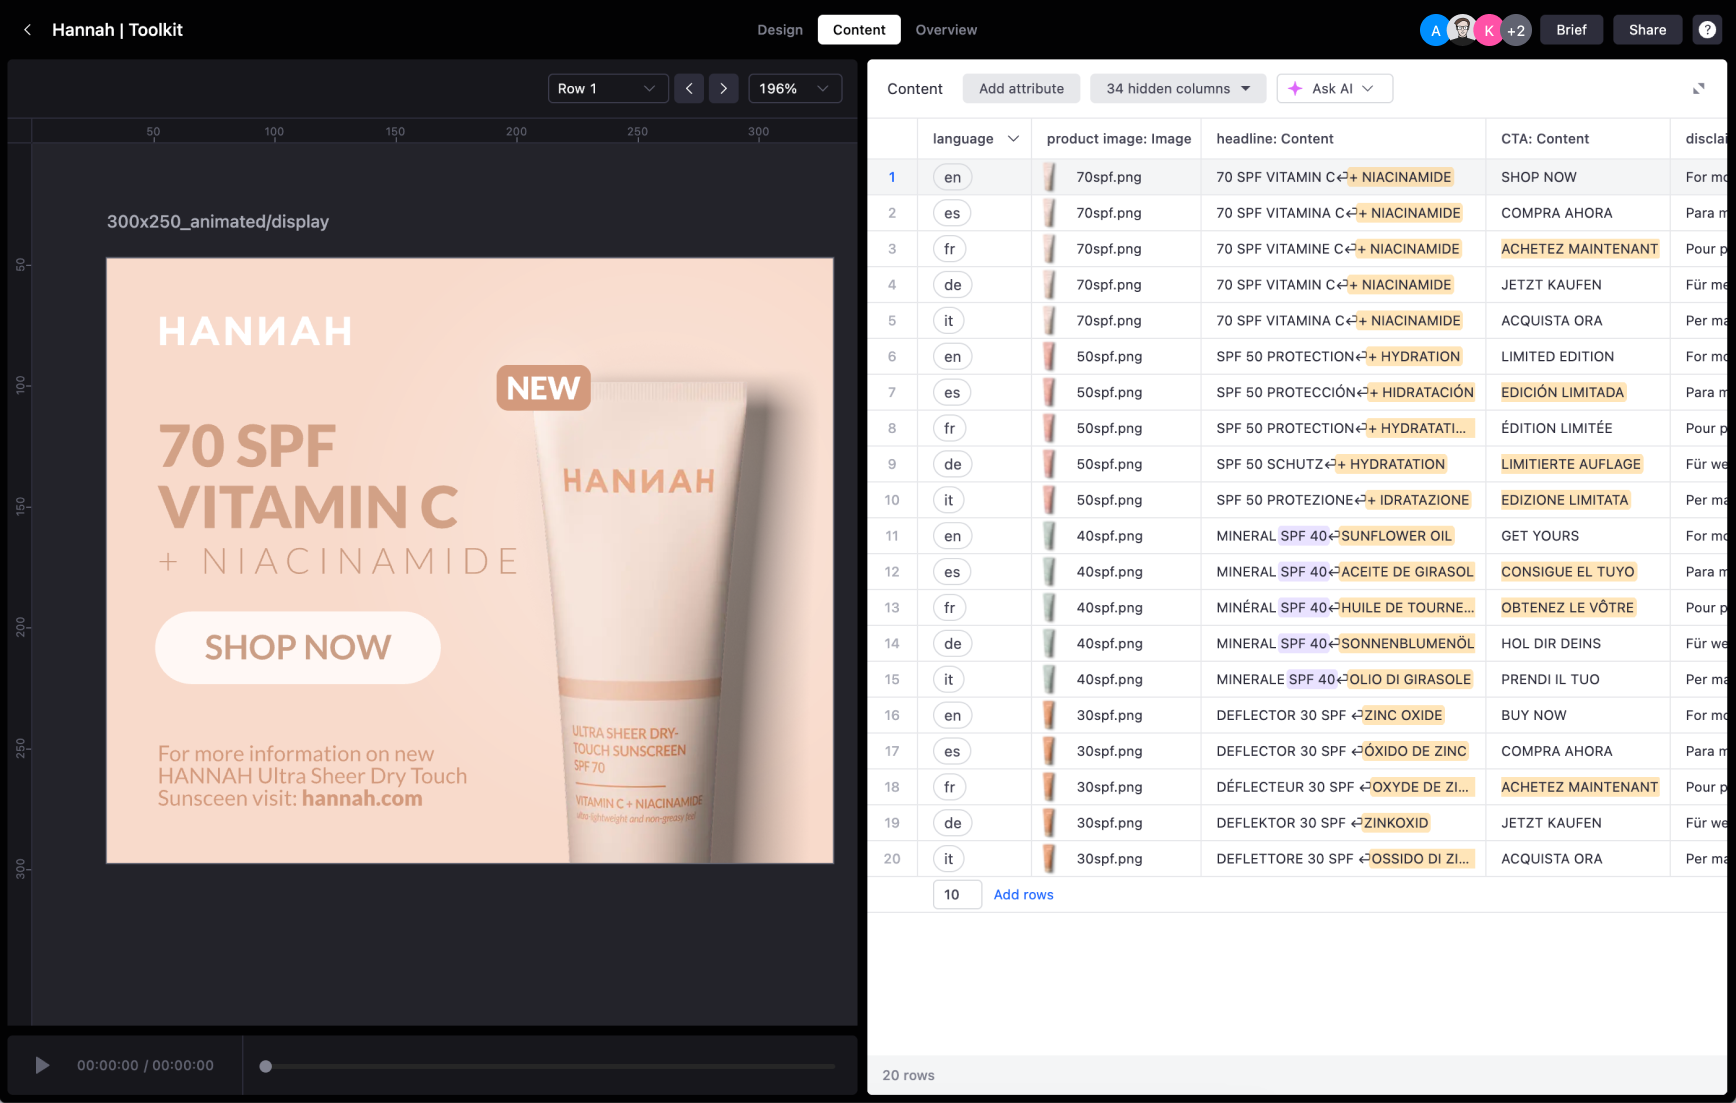Open the 70spf.png image thumbnail in row 1
Screen dimensions: 1736x1103
point(1050,177)
